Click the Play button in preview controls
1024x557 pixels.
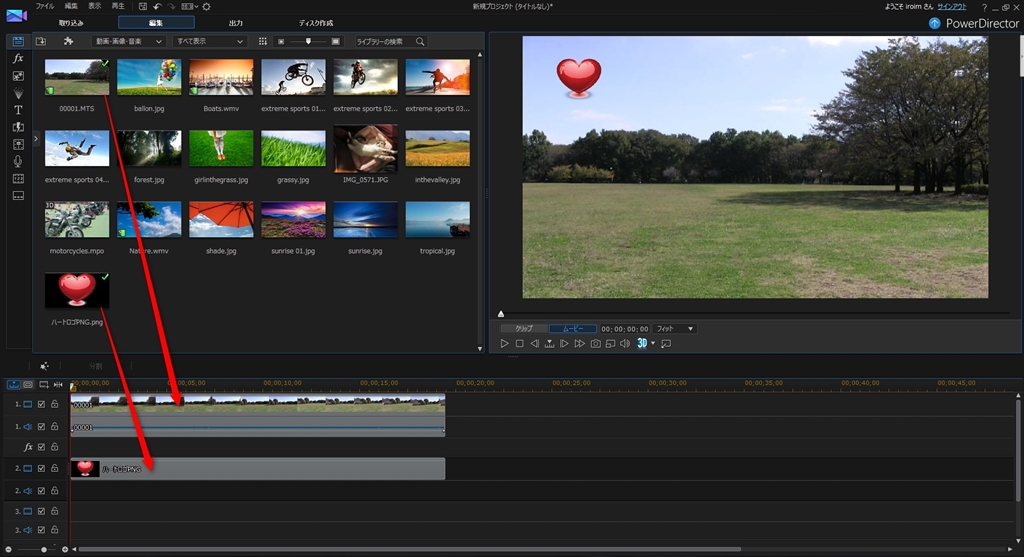point(504,343)
